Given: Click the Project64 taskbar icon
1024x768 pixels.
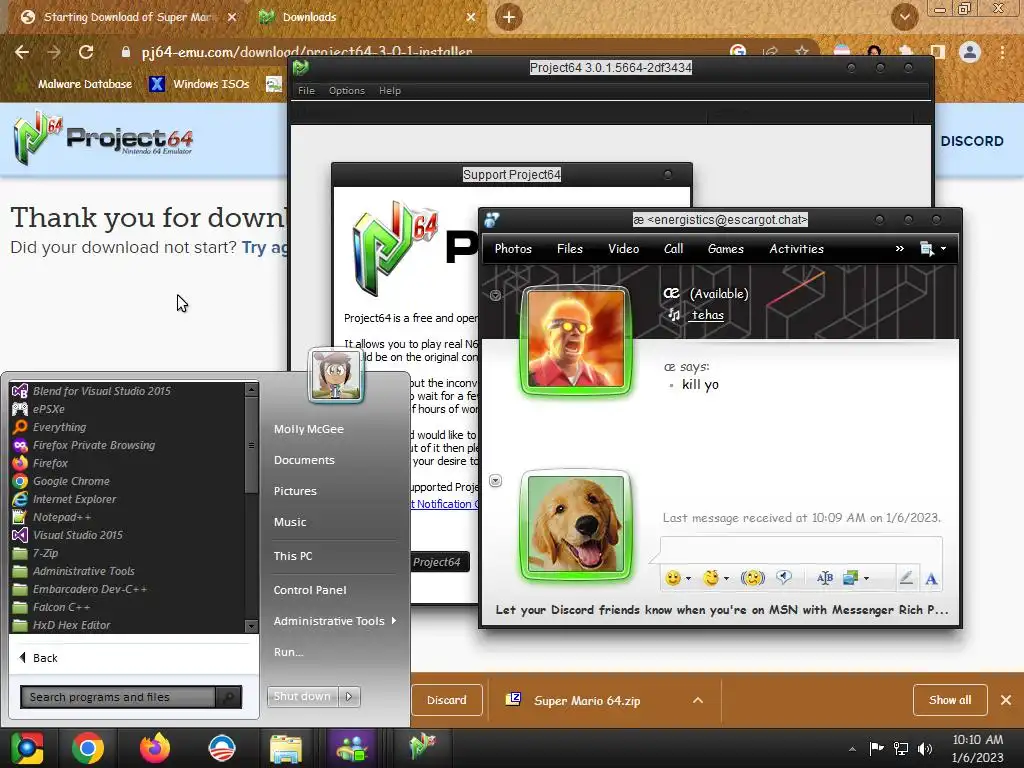Looking at the screenshot, I should pyautogui.click(x=422, y=747).
